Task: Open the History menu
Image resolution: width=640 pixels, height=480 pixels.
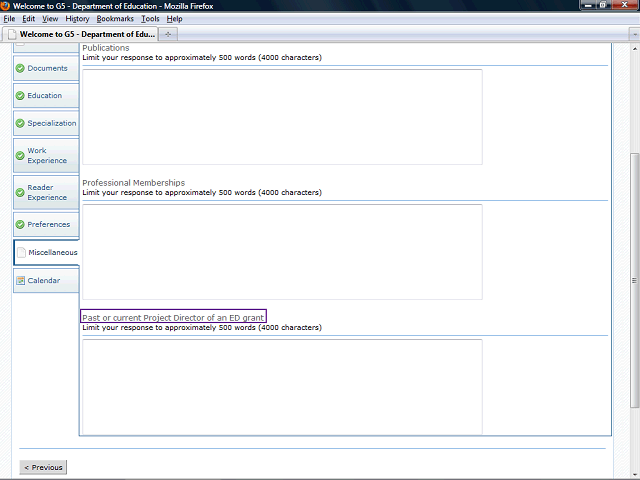Action: coord(77,19)
